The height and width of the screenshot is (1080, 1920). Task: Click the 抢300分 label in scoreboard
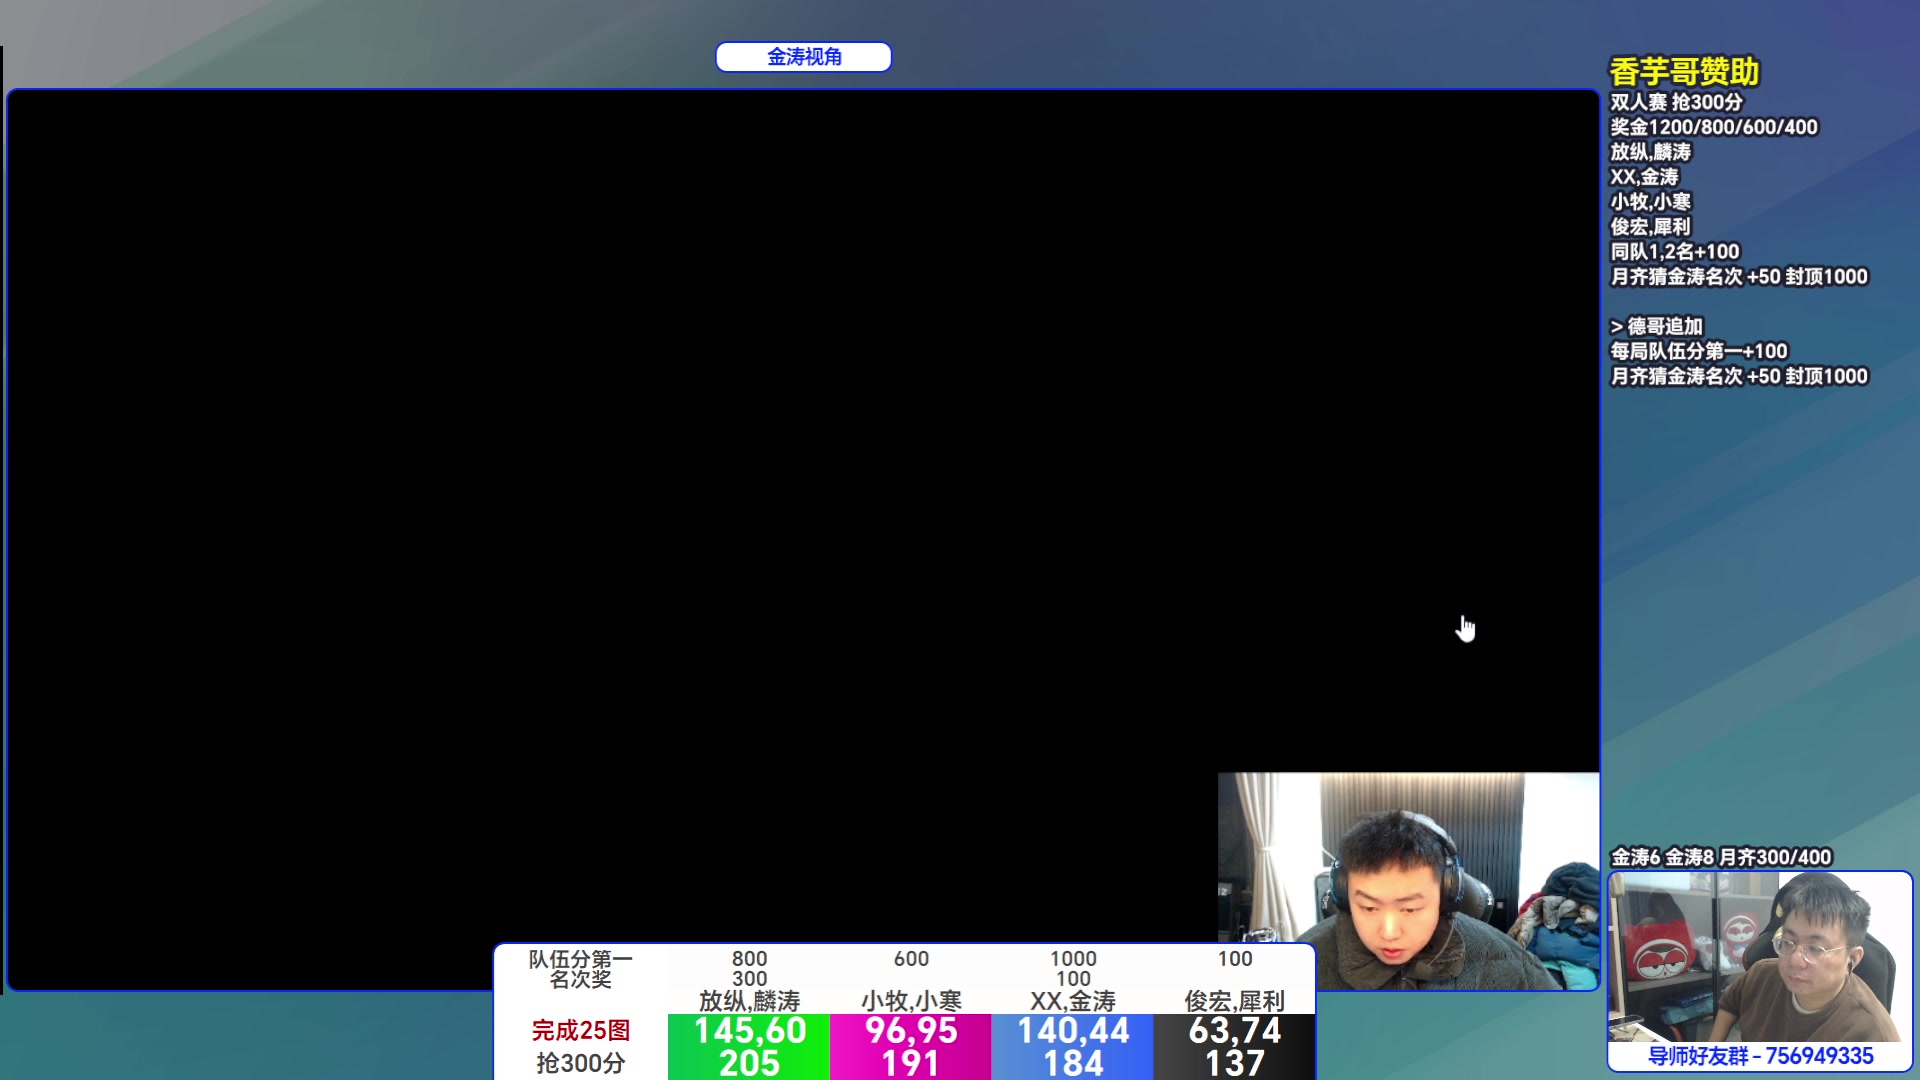point(580,1063)
